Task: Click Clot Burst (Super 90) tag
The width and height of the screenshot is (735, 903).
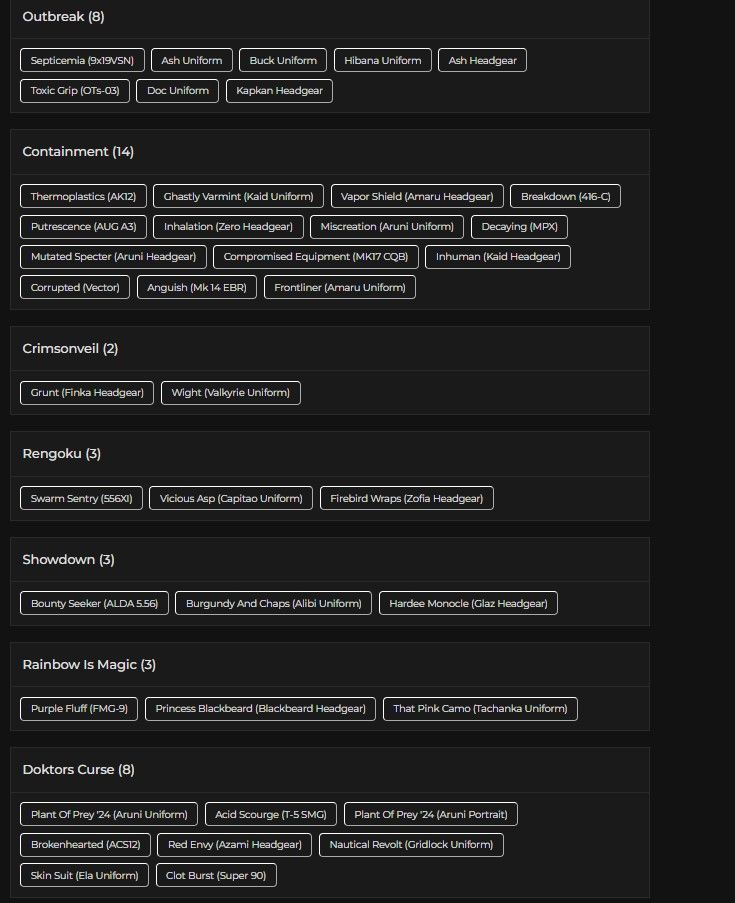Action: (x=216, y=875)
